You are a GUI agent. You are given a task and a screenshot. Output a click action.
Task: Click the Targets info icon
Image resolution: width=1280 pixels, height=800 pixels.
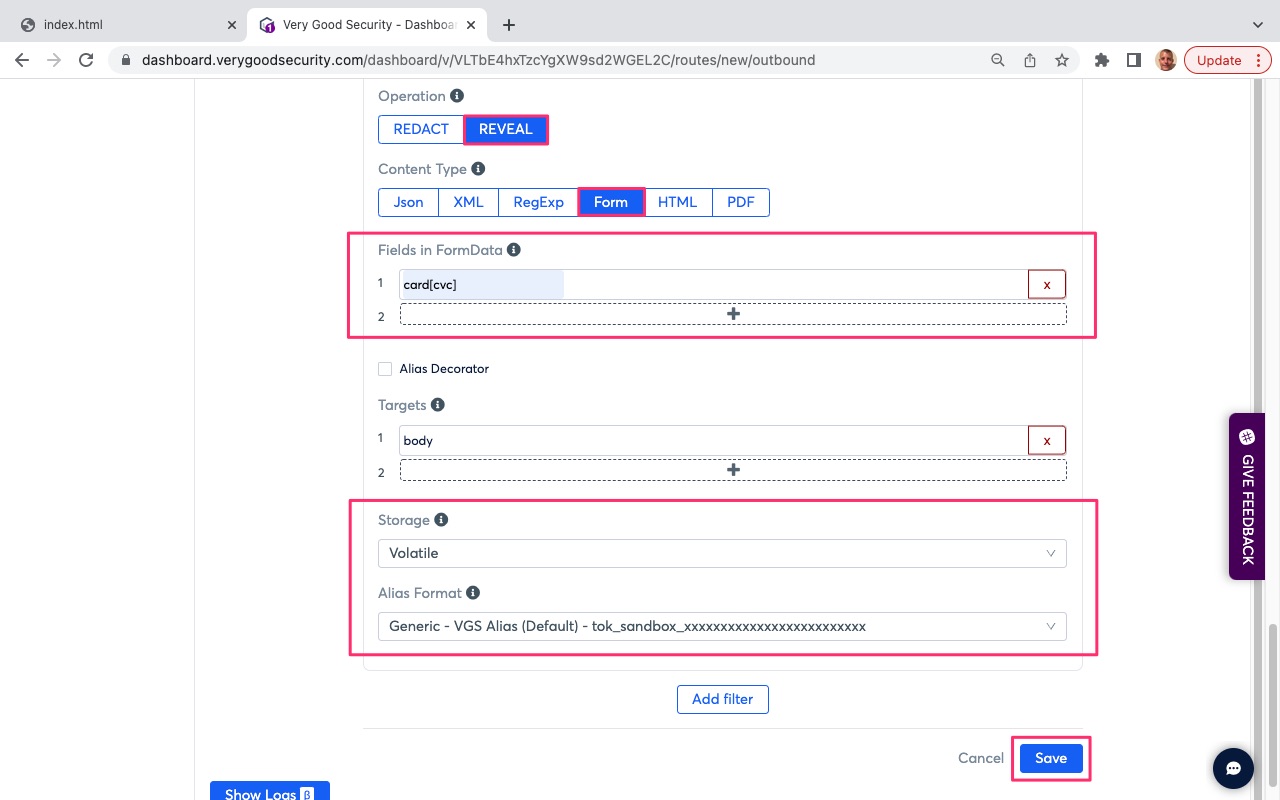(x=438, y=405)
